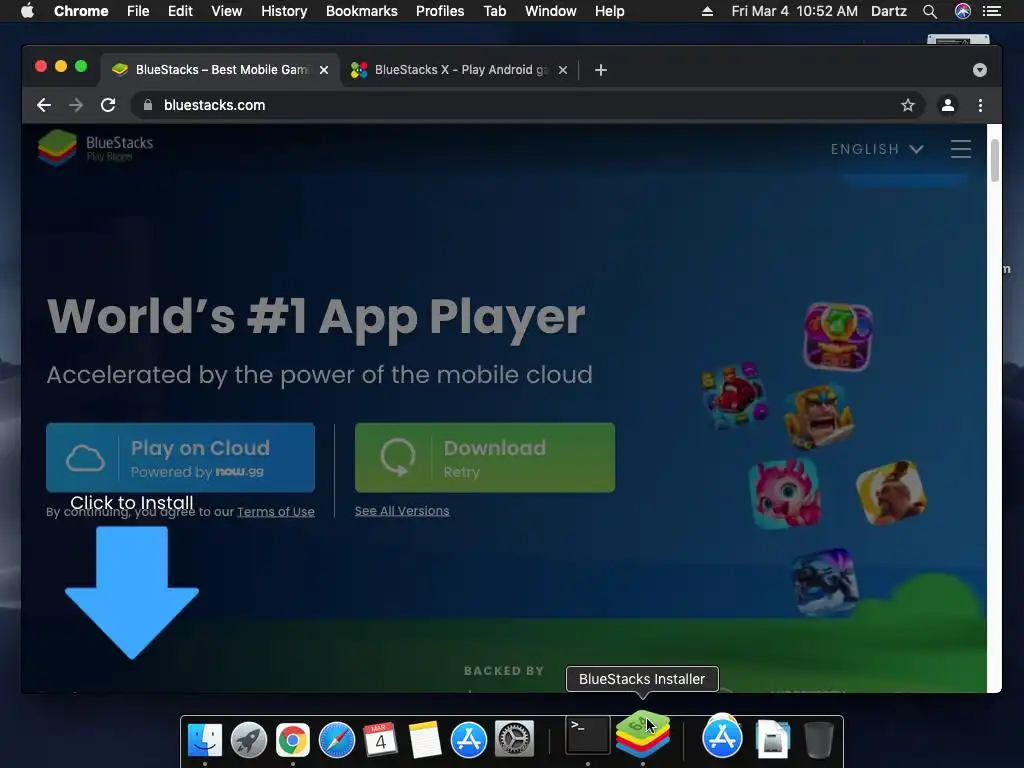This screenshot has height=768, width=1024.
Task: Open the BlueStacks hamburger menu
Action: [x=961, y=149]
